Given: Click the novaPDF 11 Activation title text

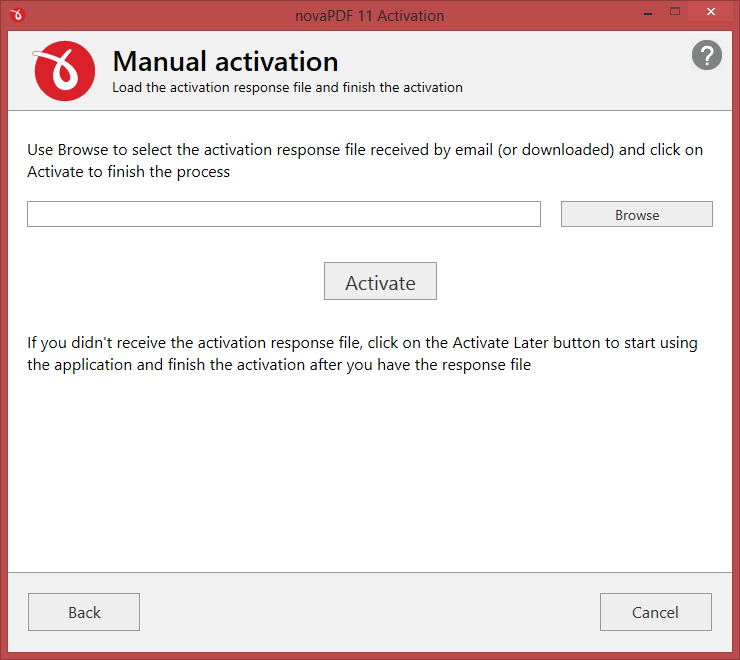Looking at the screenshot, I should pos(370,16).
